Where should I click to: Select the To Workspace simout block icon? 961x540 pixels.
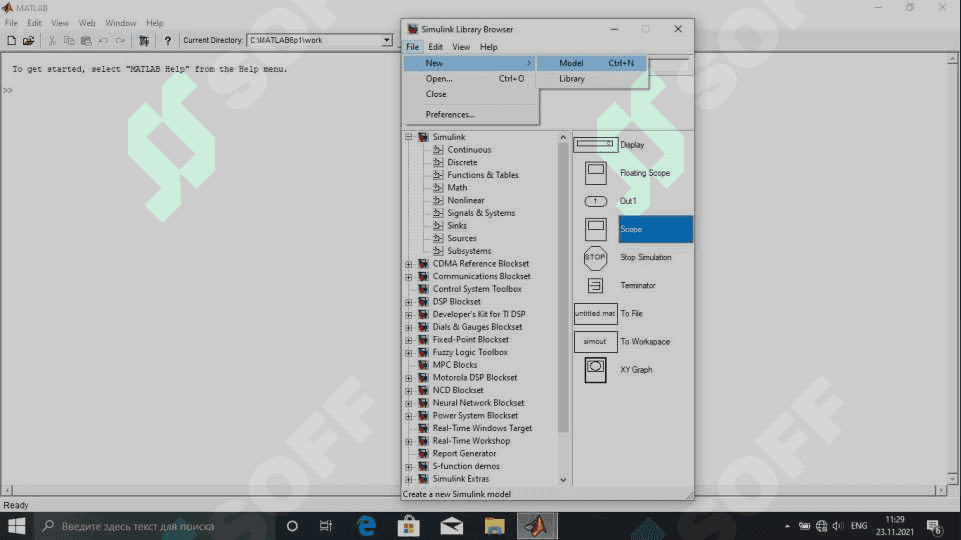595,341
